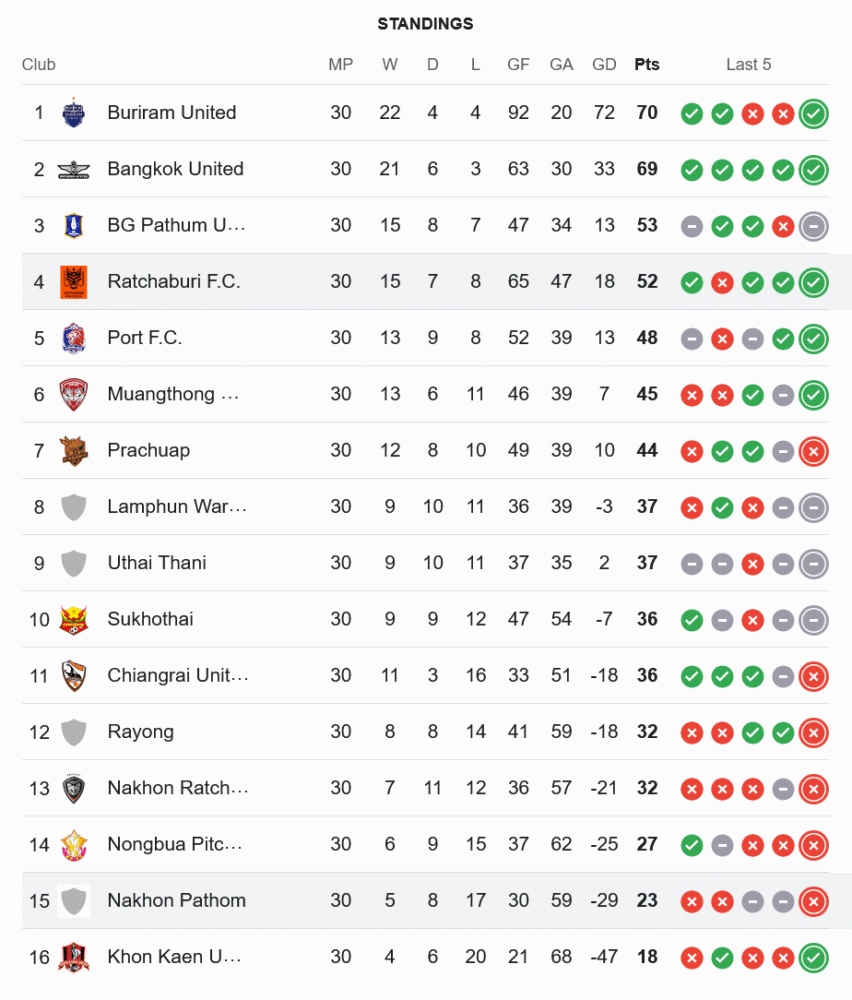This screenshot has height=1000, width=852.
Task: Click the Sukhothai club crest
Action: pyautogui.click(x=74, y=619)
